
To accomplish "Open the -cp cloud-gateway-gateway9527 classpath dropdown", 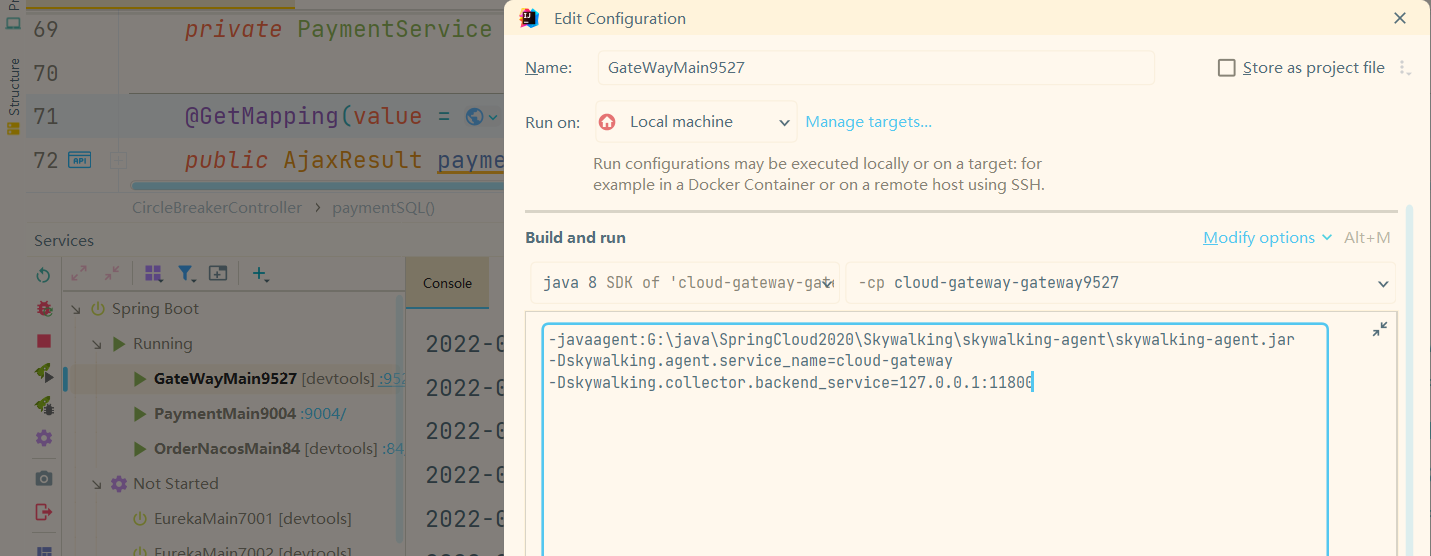I will pyautogui.click(x=1120, y=283).
